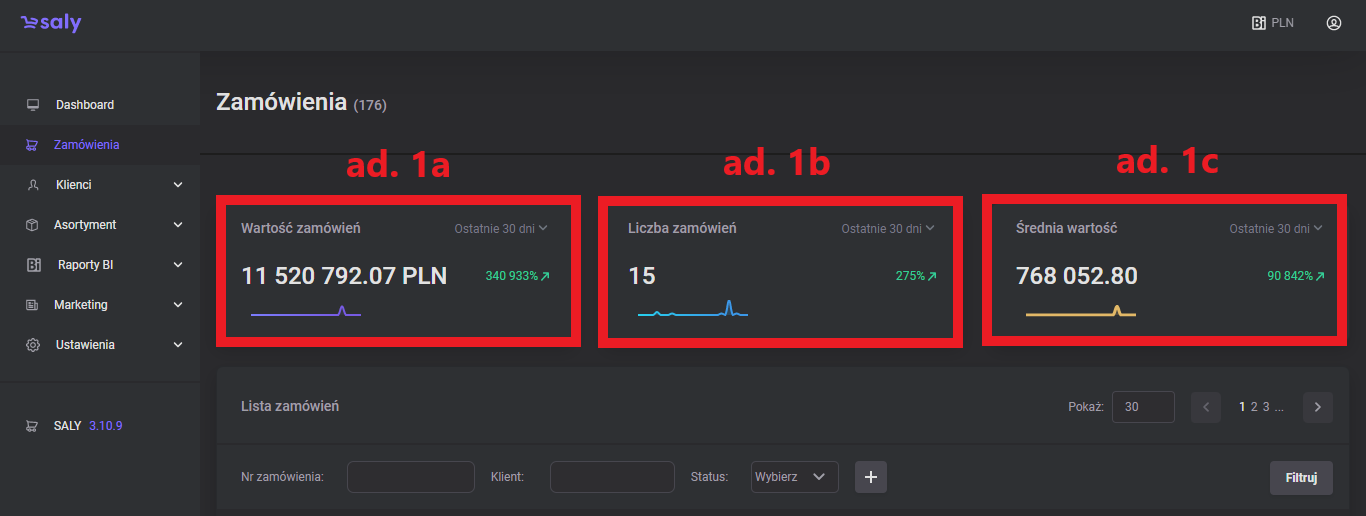Click the Ustawienia gear icon
The width and height of the screenshot is (1366, 516).
pos(33,345)
